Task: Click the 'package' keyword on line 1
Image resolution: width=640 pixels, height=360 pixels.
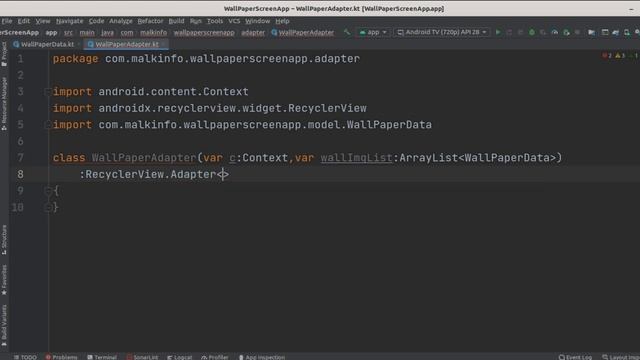Action: [76, 59]
